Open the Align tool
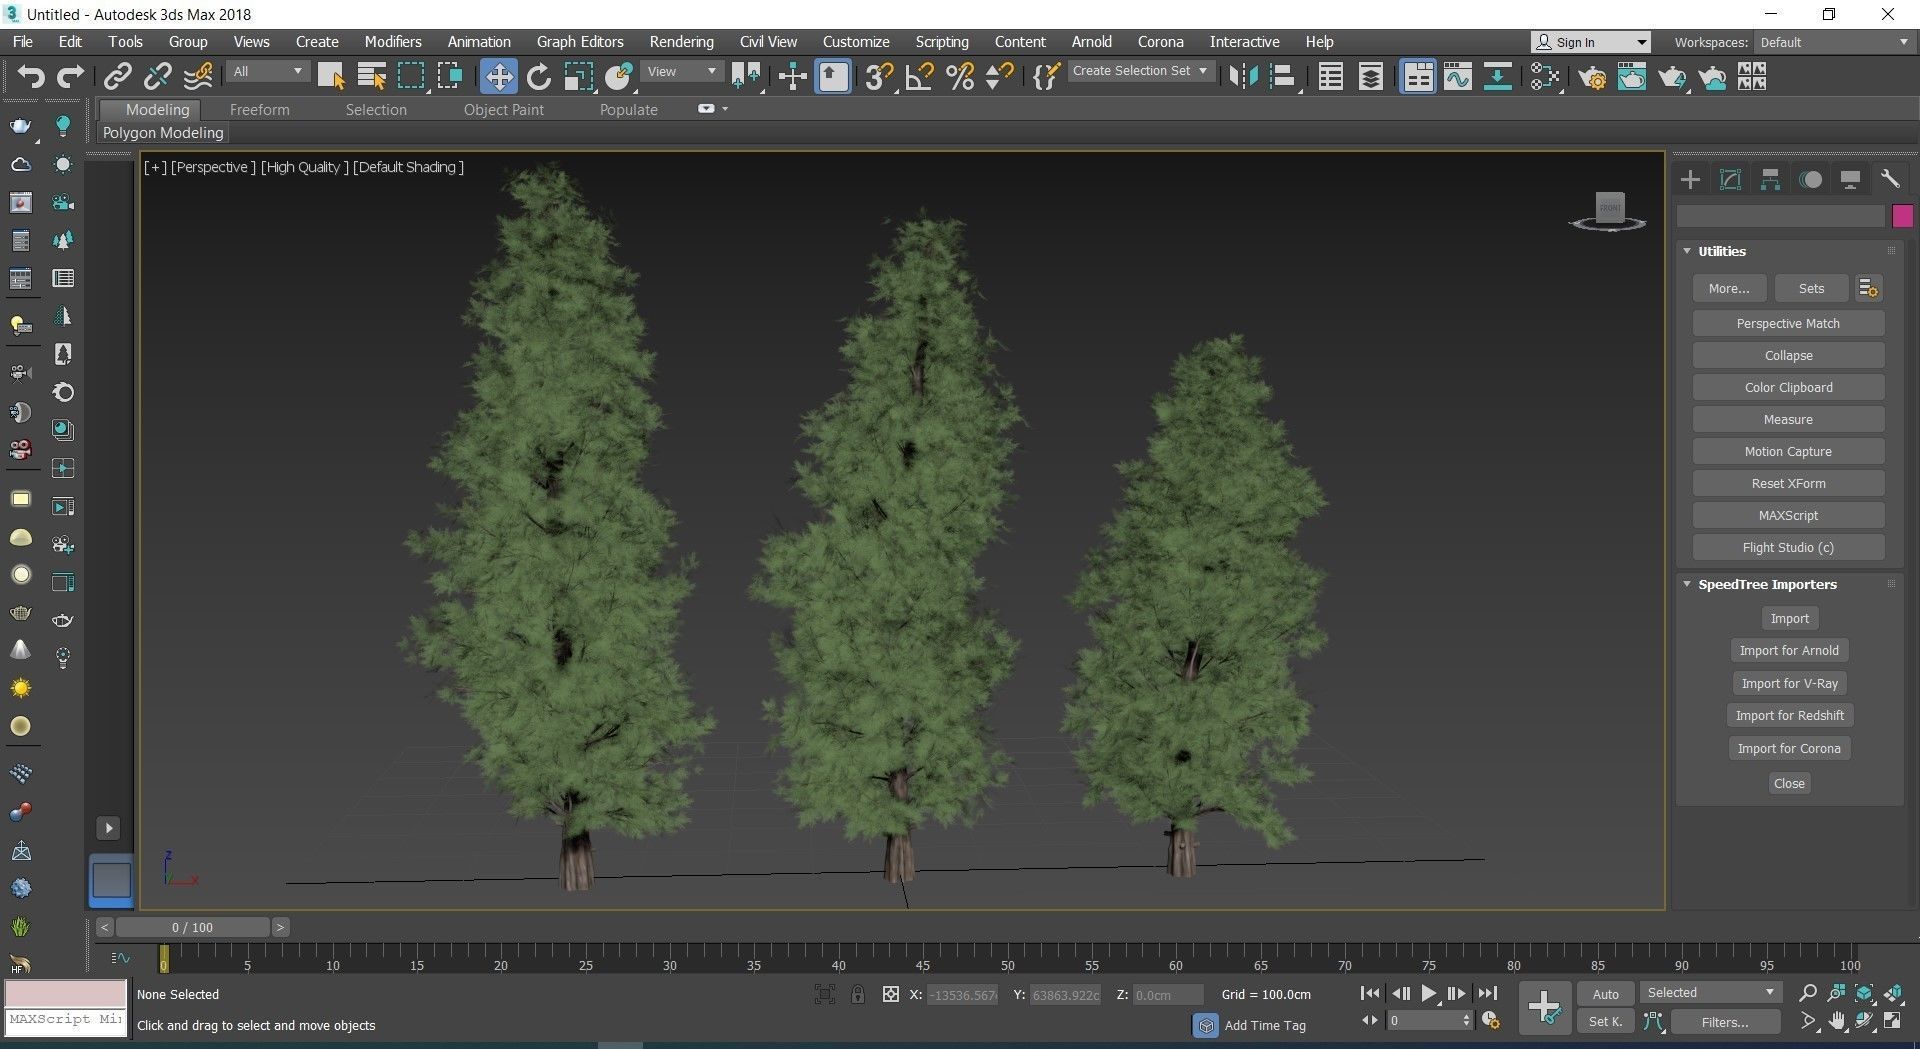This screenshot has height=1049, width=1920. point(1283,76)
